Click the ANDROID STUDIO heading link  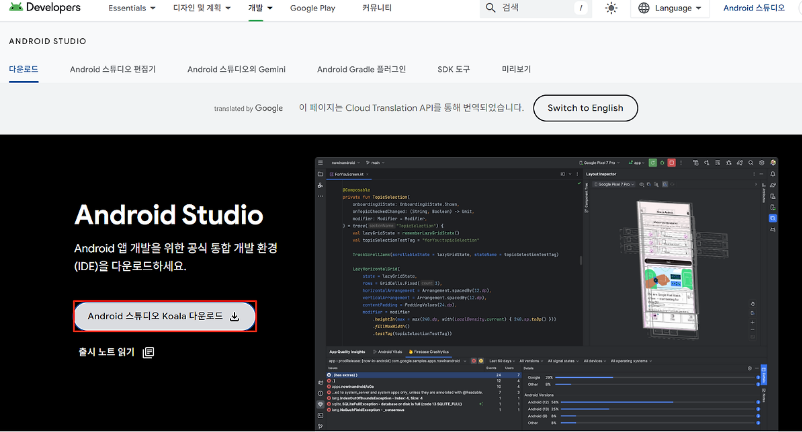[x=48, y=41]
